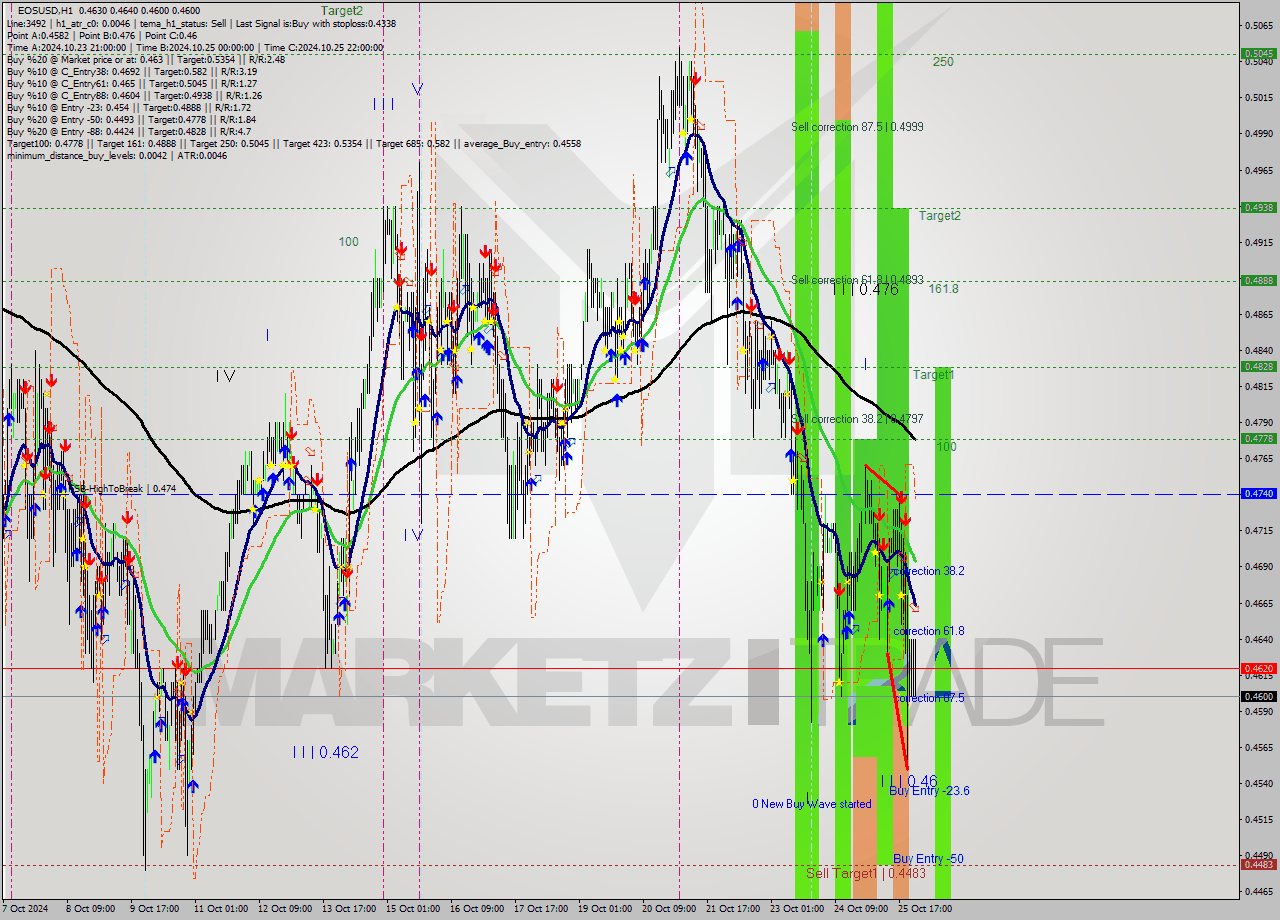Click the 'Buy Entry -23.6' label
This screenshot has width=1280, height=920.
point(929,791)
